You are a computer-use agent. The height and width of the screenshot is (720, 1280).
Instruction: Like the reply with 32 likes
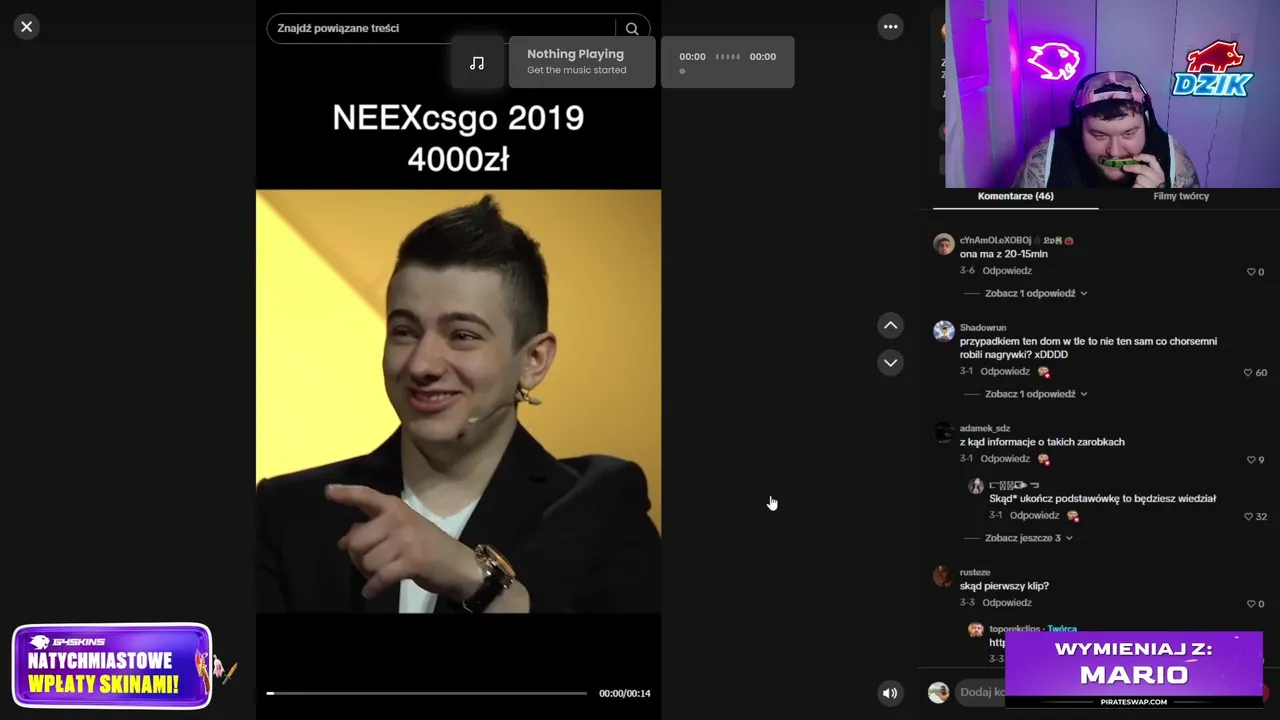pyautogui.click(x=1247, y=517)
